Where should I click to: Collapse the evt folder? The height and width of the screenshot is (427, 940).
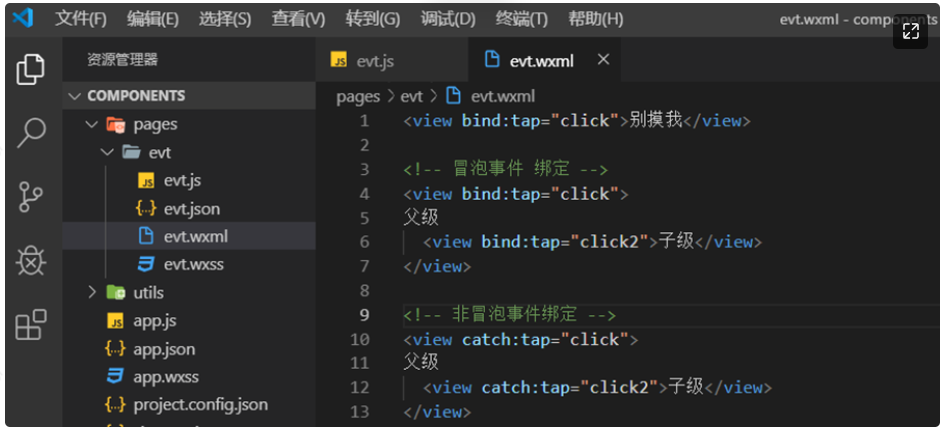coord(160,153)
